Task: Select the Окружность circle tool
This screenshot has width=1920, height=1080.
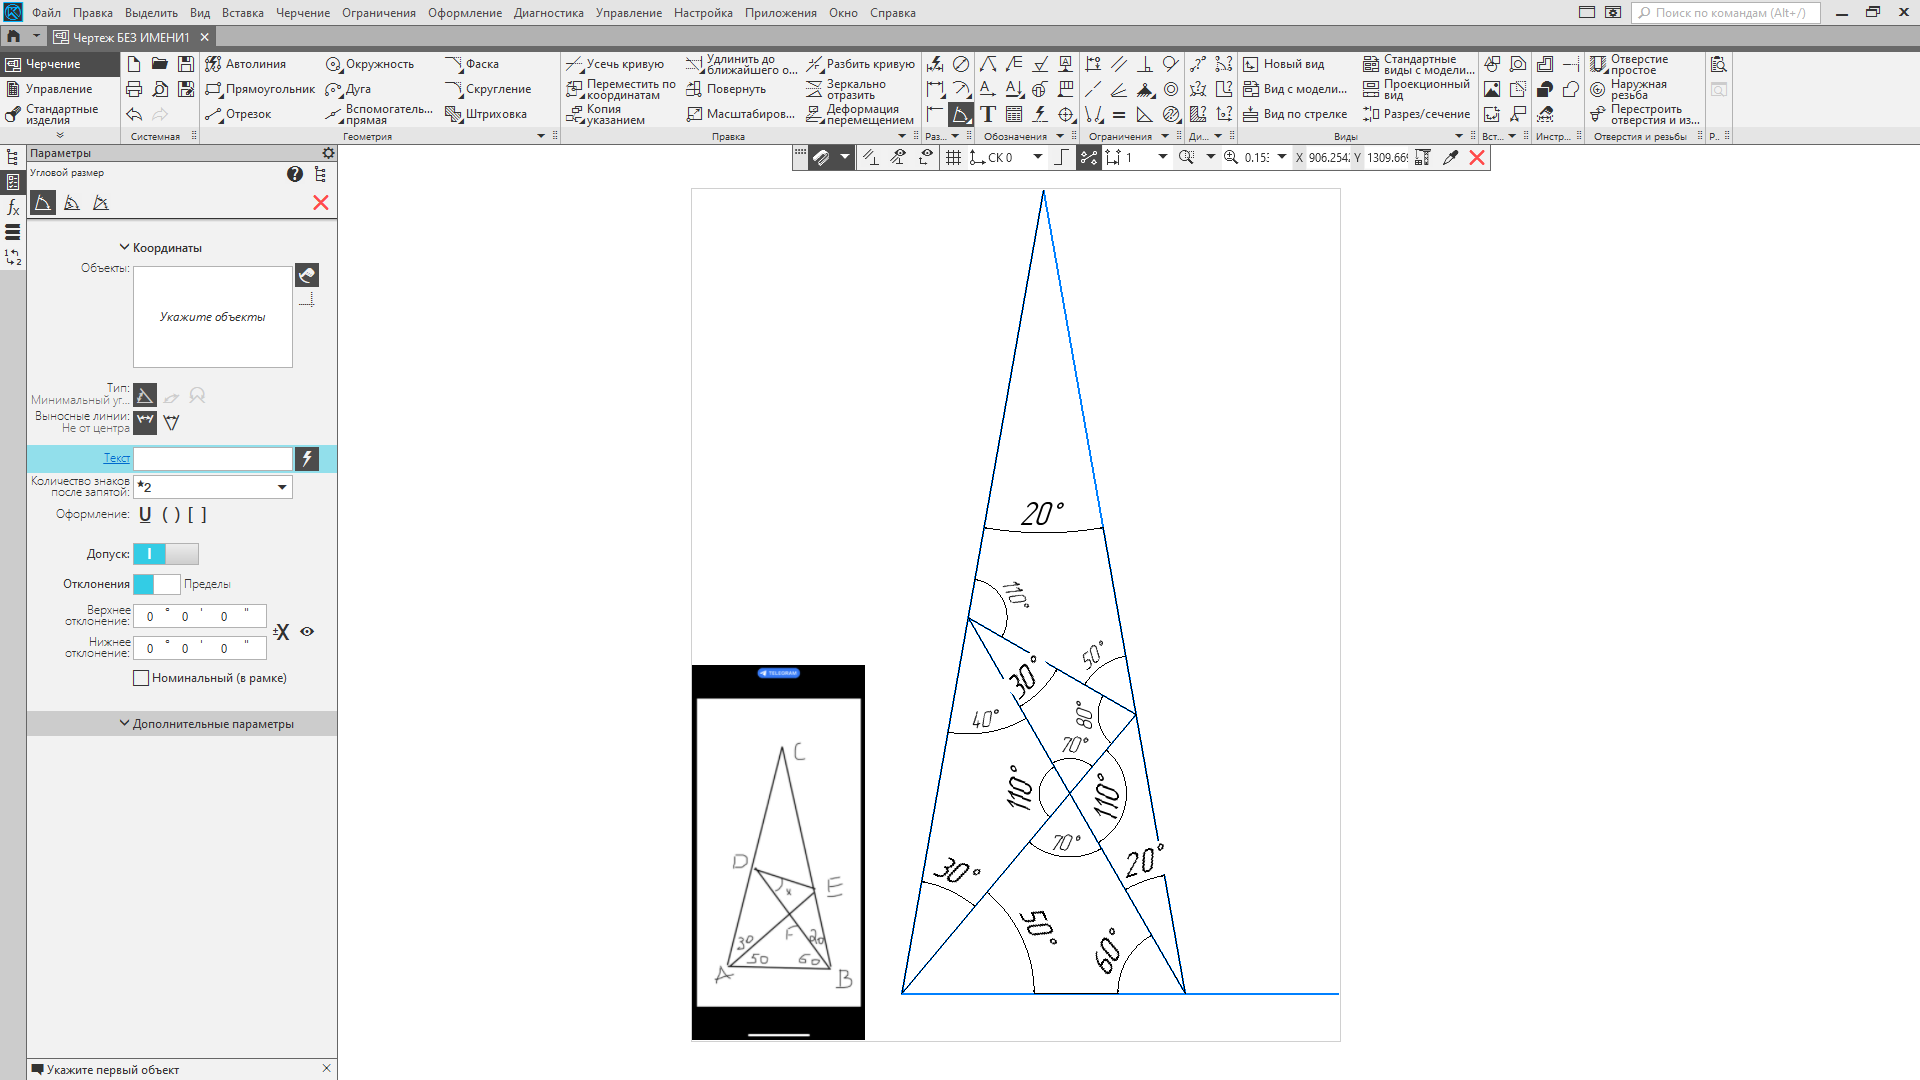Action: [369, 64]
